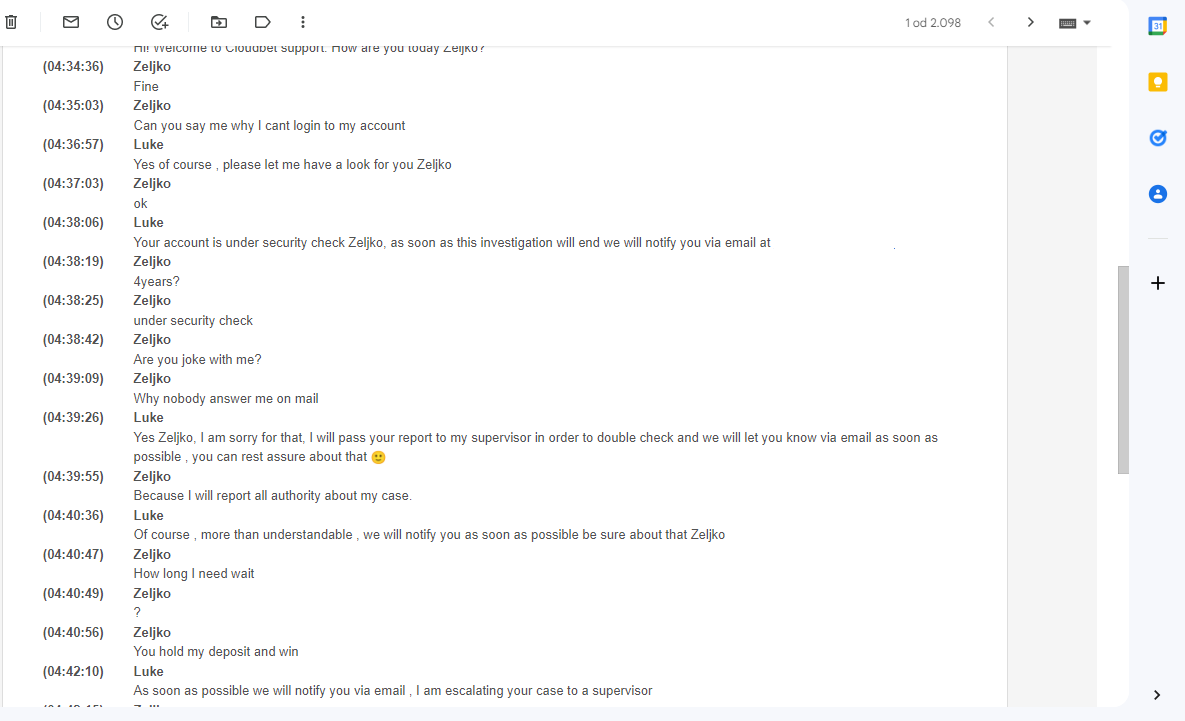Get add-ons with the plus icon
Image resolution: width=1185 pixels, height=721 pixels.
click(1157, 283)
